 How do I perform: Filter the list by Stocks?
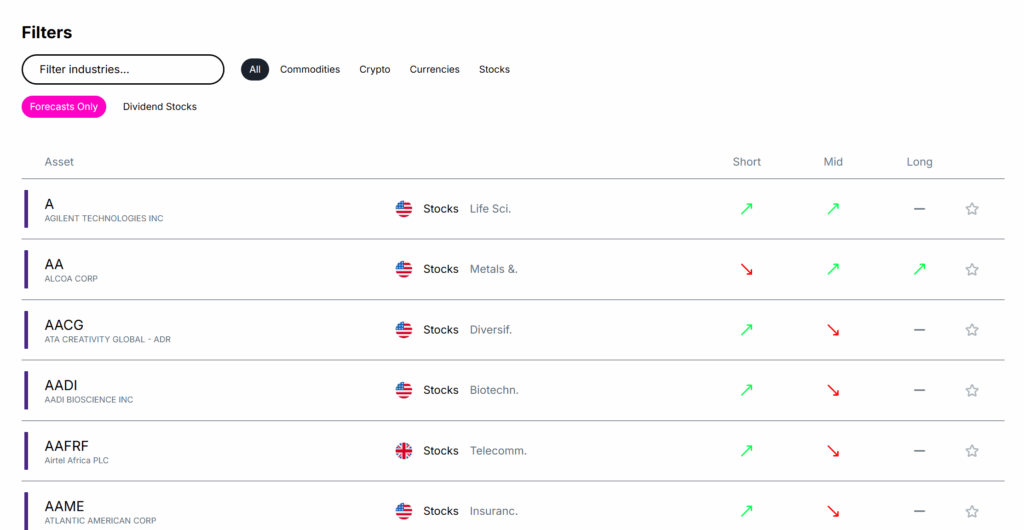pos(494,70)
